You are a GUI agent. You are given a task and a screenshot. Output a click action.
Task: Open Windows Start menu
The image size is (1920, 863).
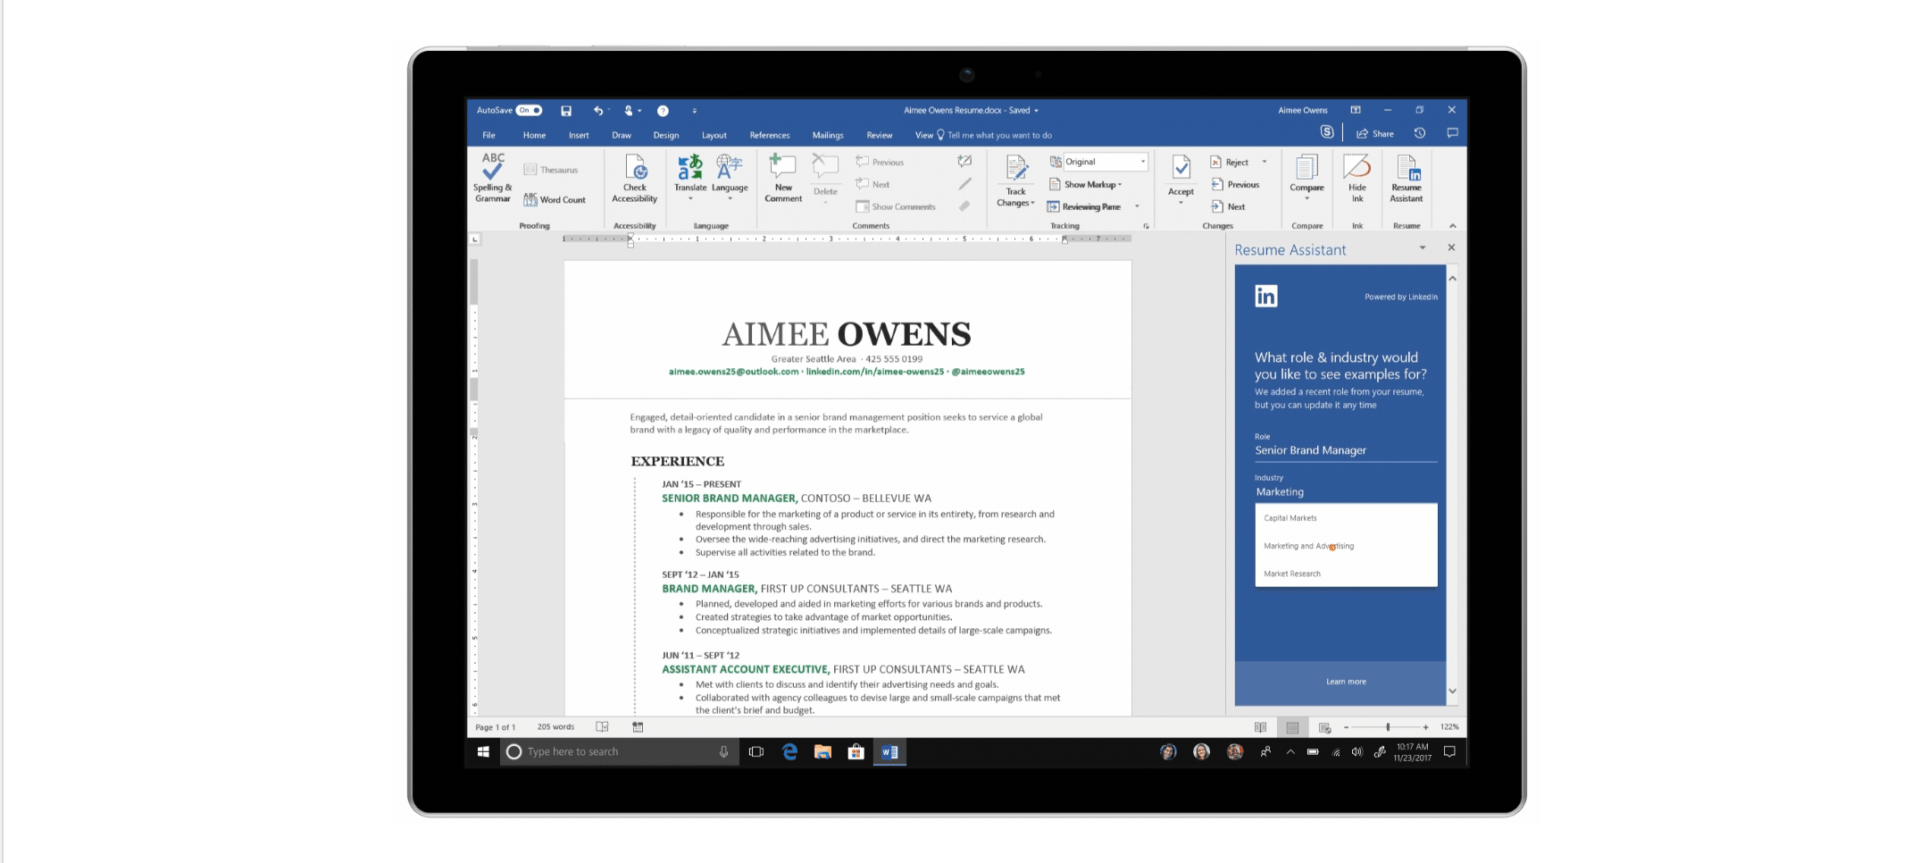(483, 752)
